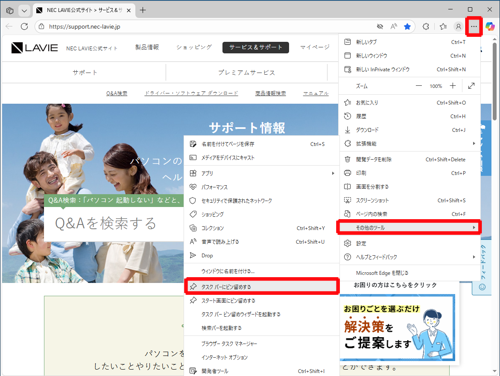500x376 pixels.
Task: Select ウィンドウに名前を付ける entry
Action: [x=261, y=271]
